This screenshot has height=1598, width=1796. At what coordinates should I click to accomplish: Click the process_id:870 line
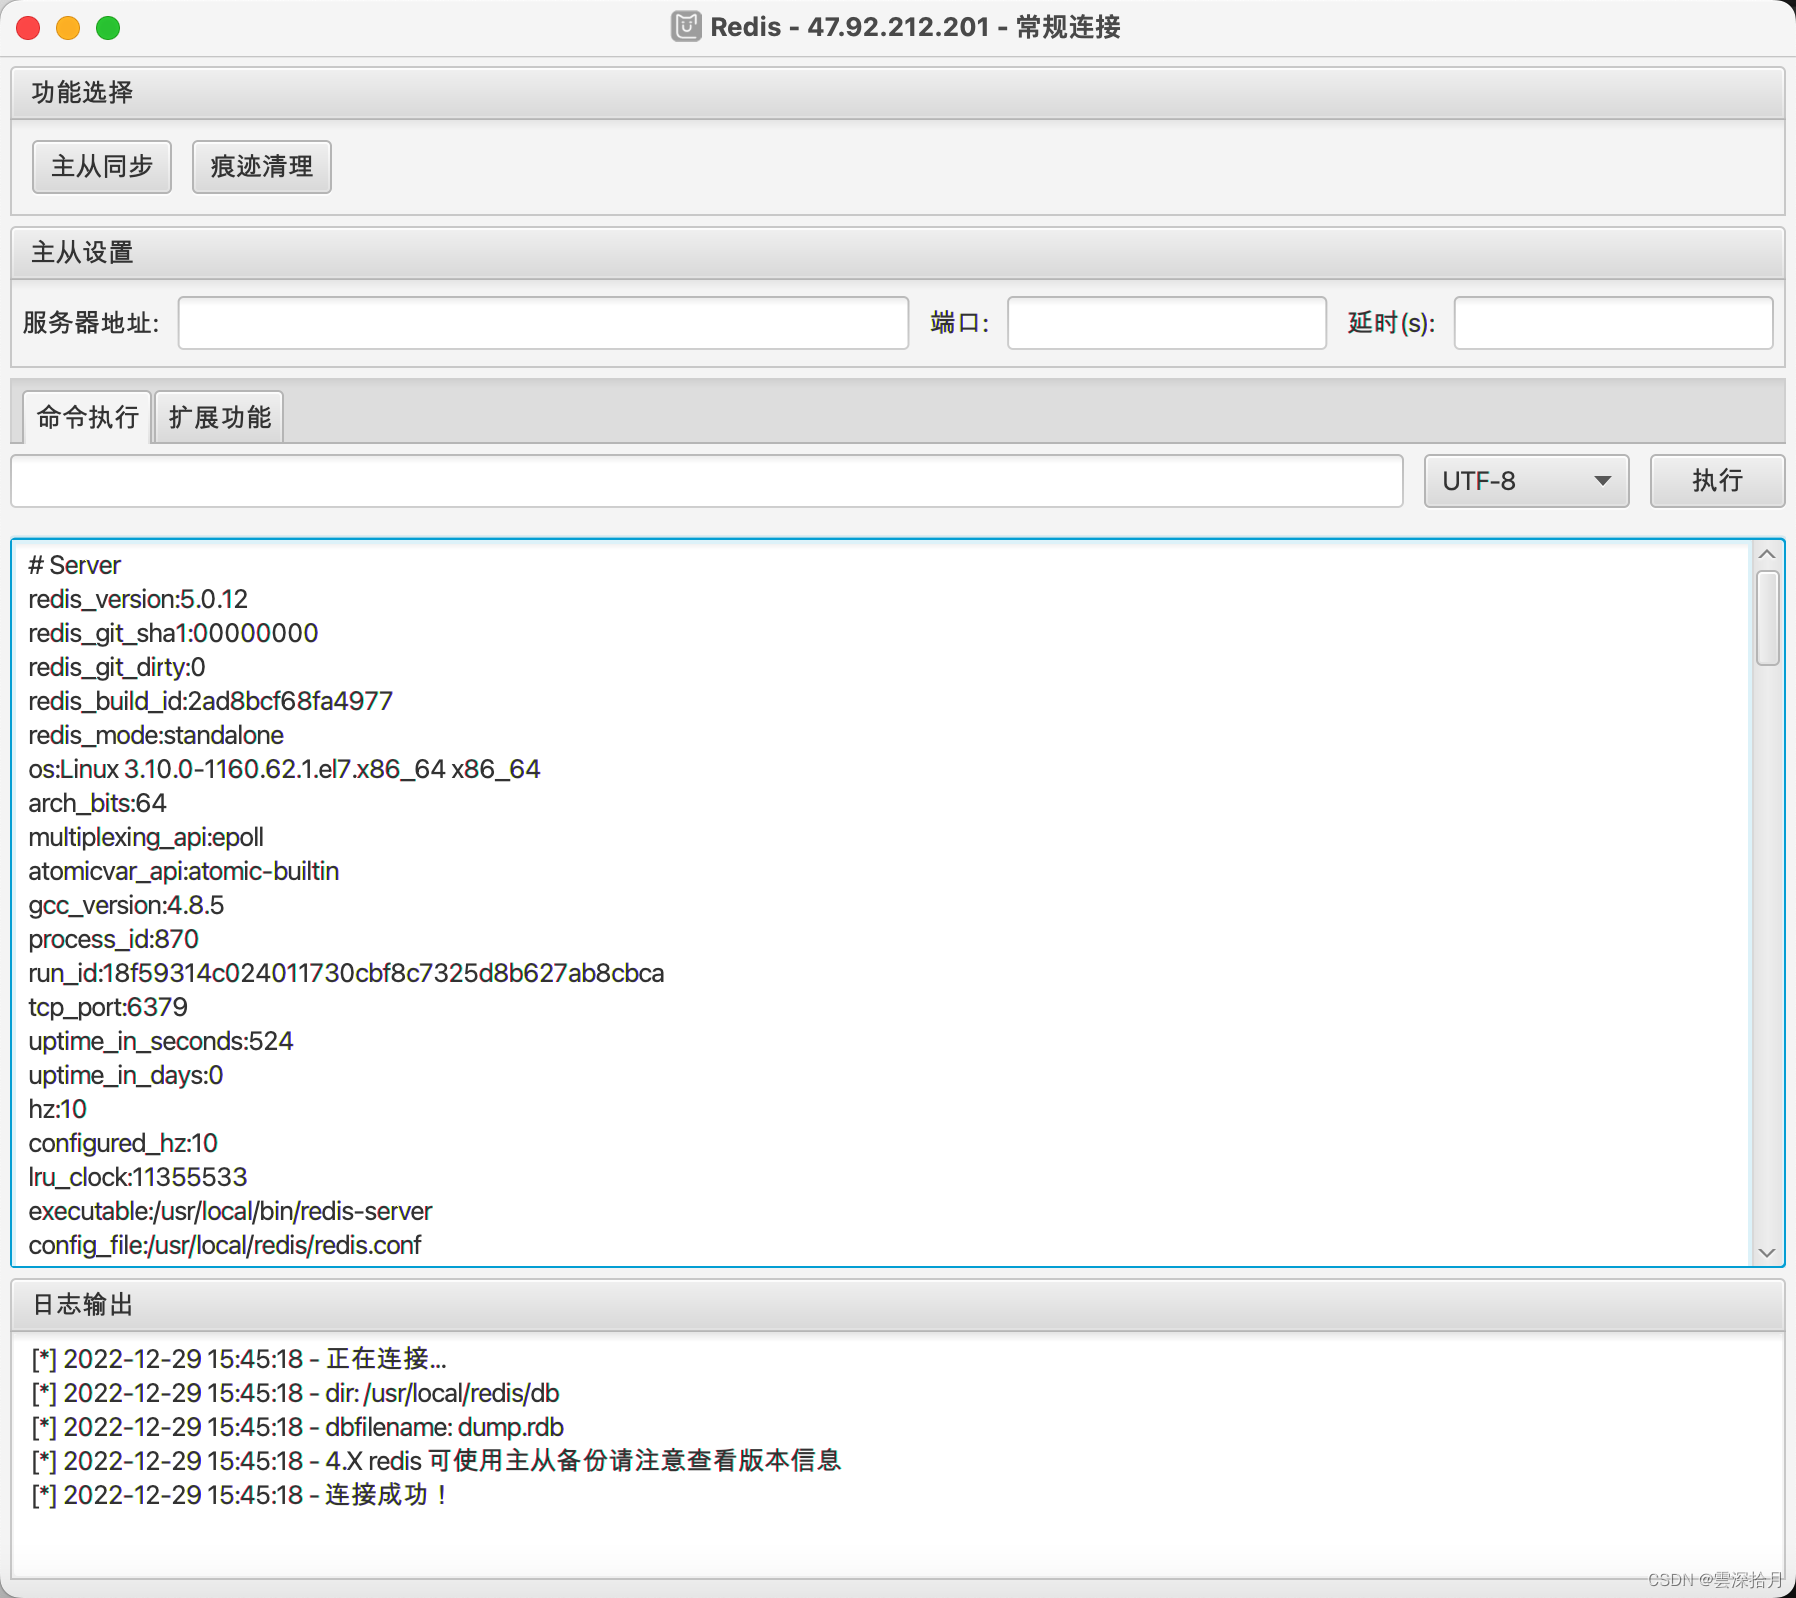(x=114, y=939)
